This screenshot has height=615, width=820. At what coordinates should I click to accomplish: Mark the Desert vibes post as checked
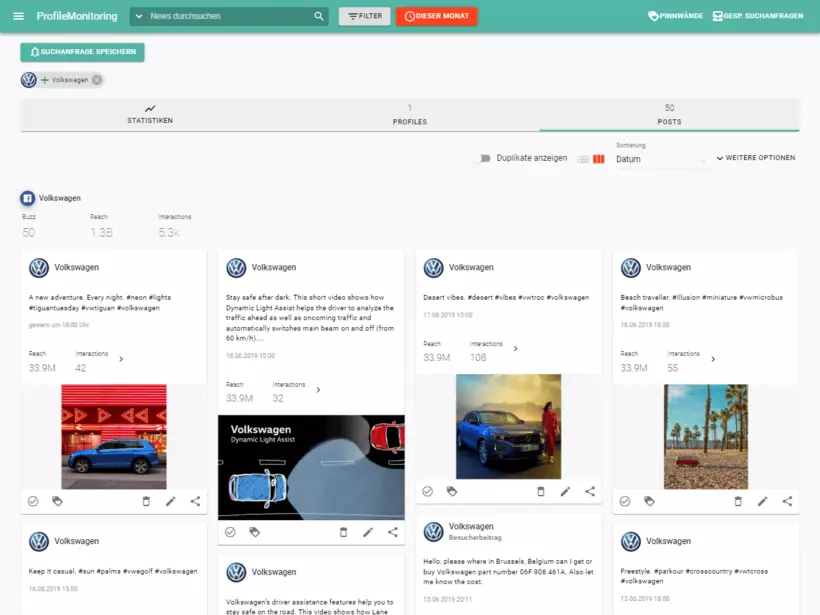428,492
